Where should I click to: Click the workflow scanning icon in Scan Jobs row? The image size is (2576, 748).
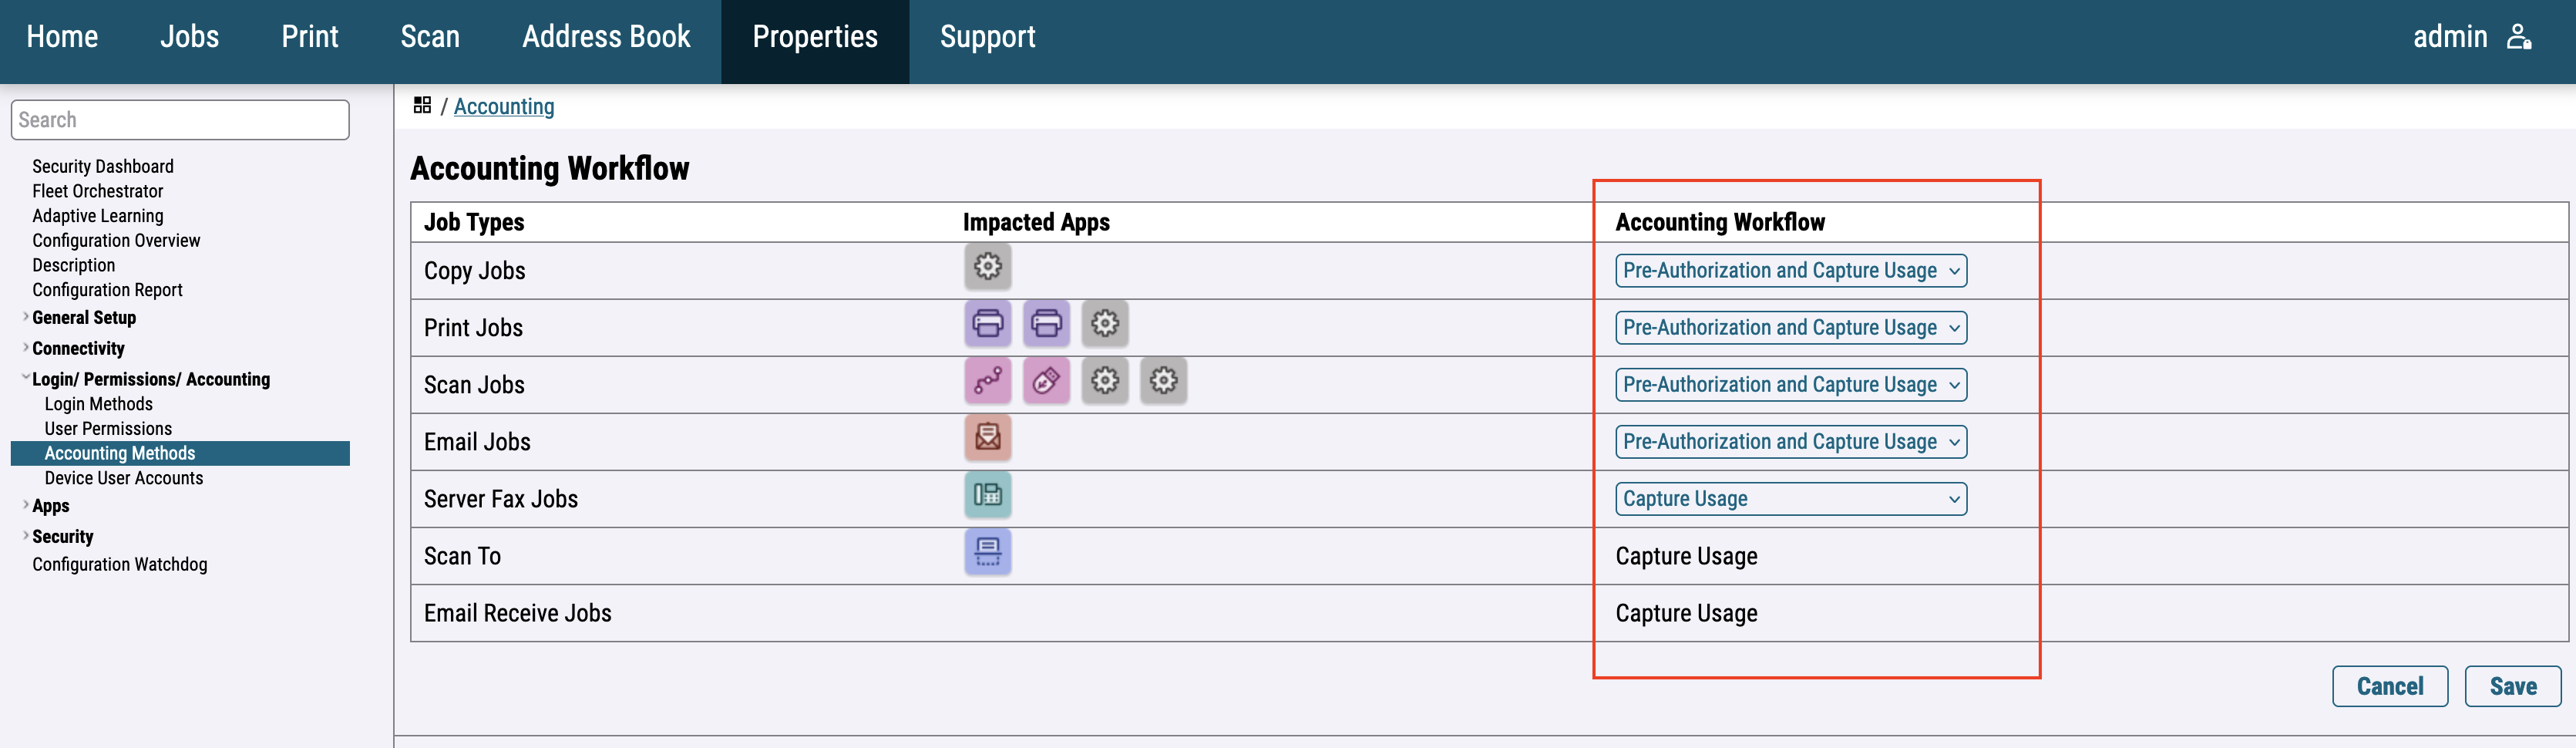click(987, 381)
